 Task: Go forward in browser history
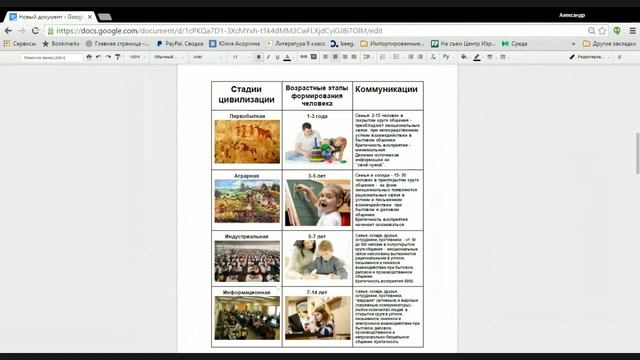[22, 31]
